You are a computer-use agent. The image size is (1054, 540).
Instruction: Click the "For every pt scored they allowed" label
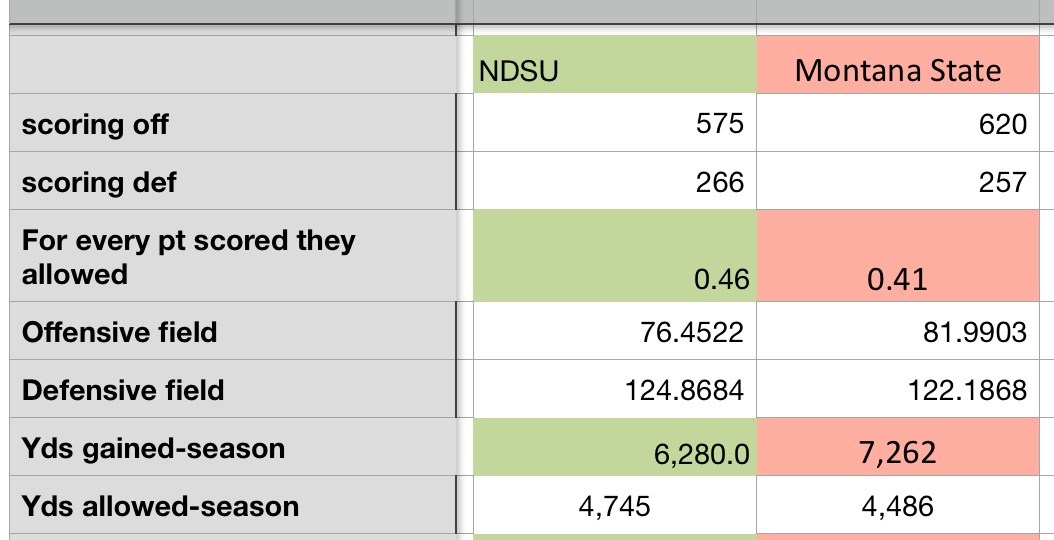click(188, 257)
